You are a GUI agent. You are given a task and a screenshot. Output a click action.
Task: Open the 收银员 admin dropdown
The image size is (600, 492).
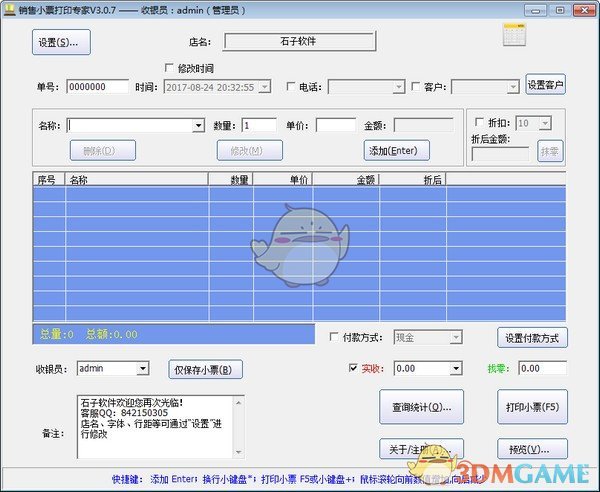tap(142, 368)
